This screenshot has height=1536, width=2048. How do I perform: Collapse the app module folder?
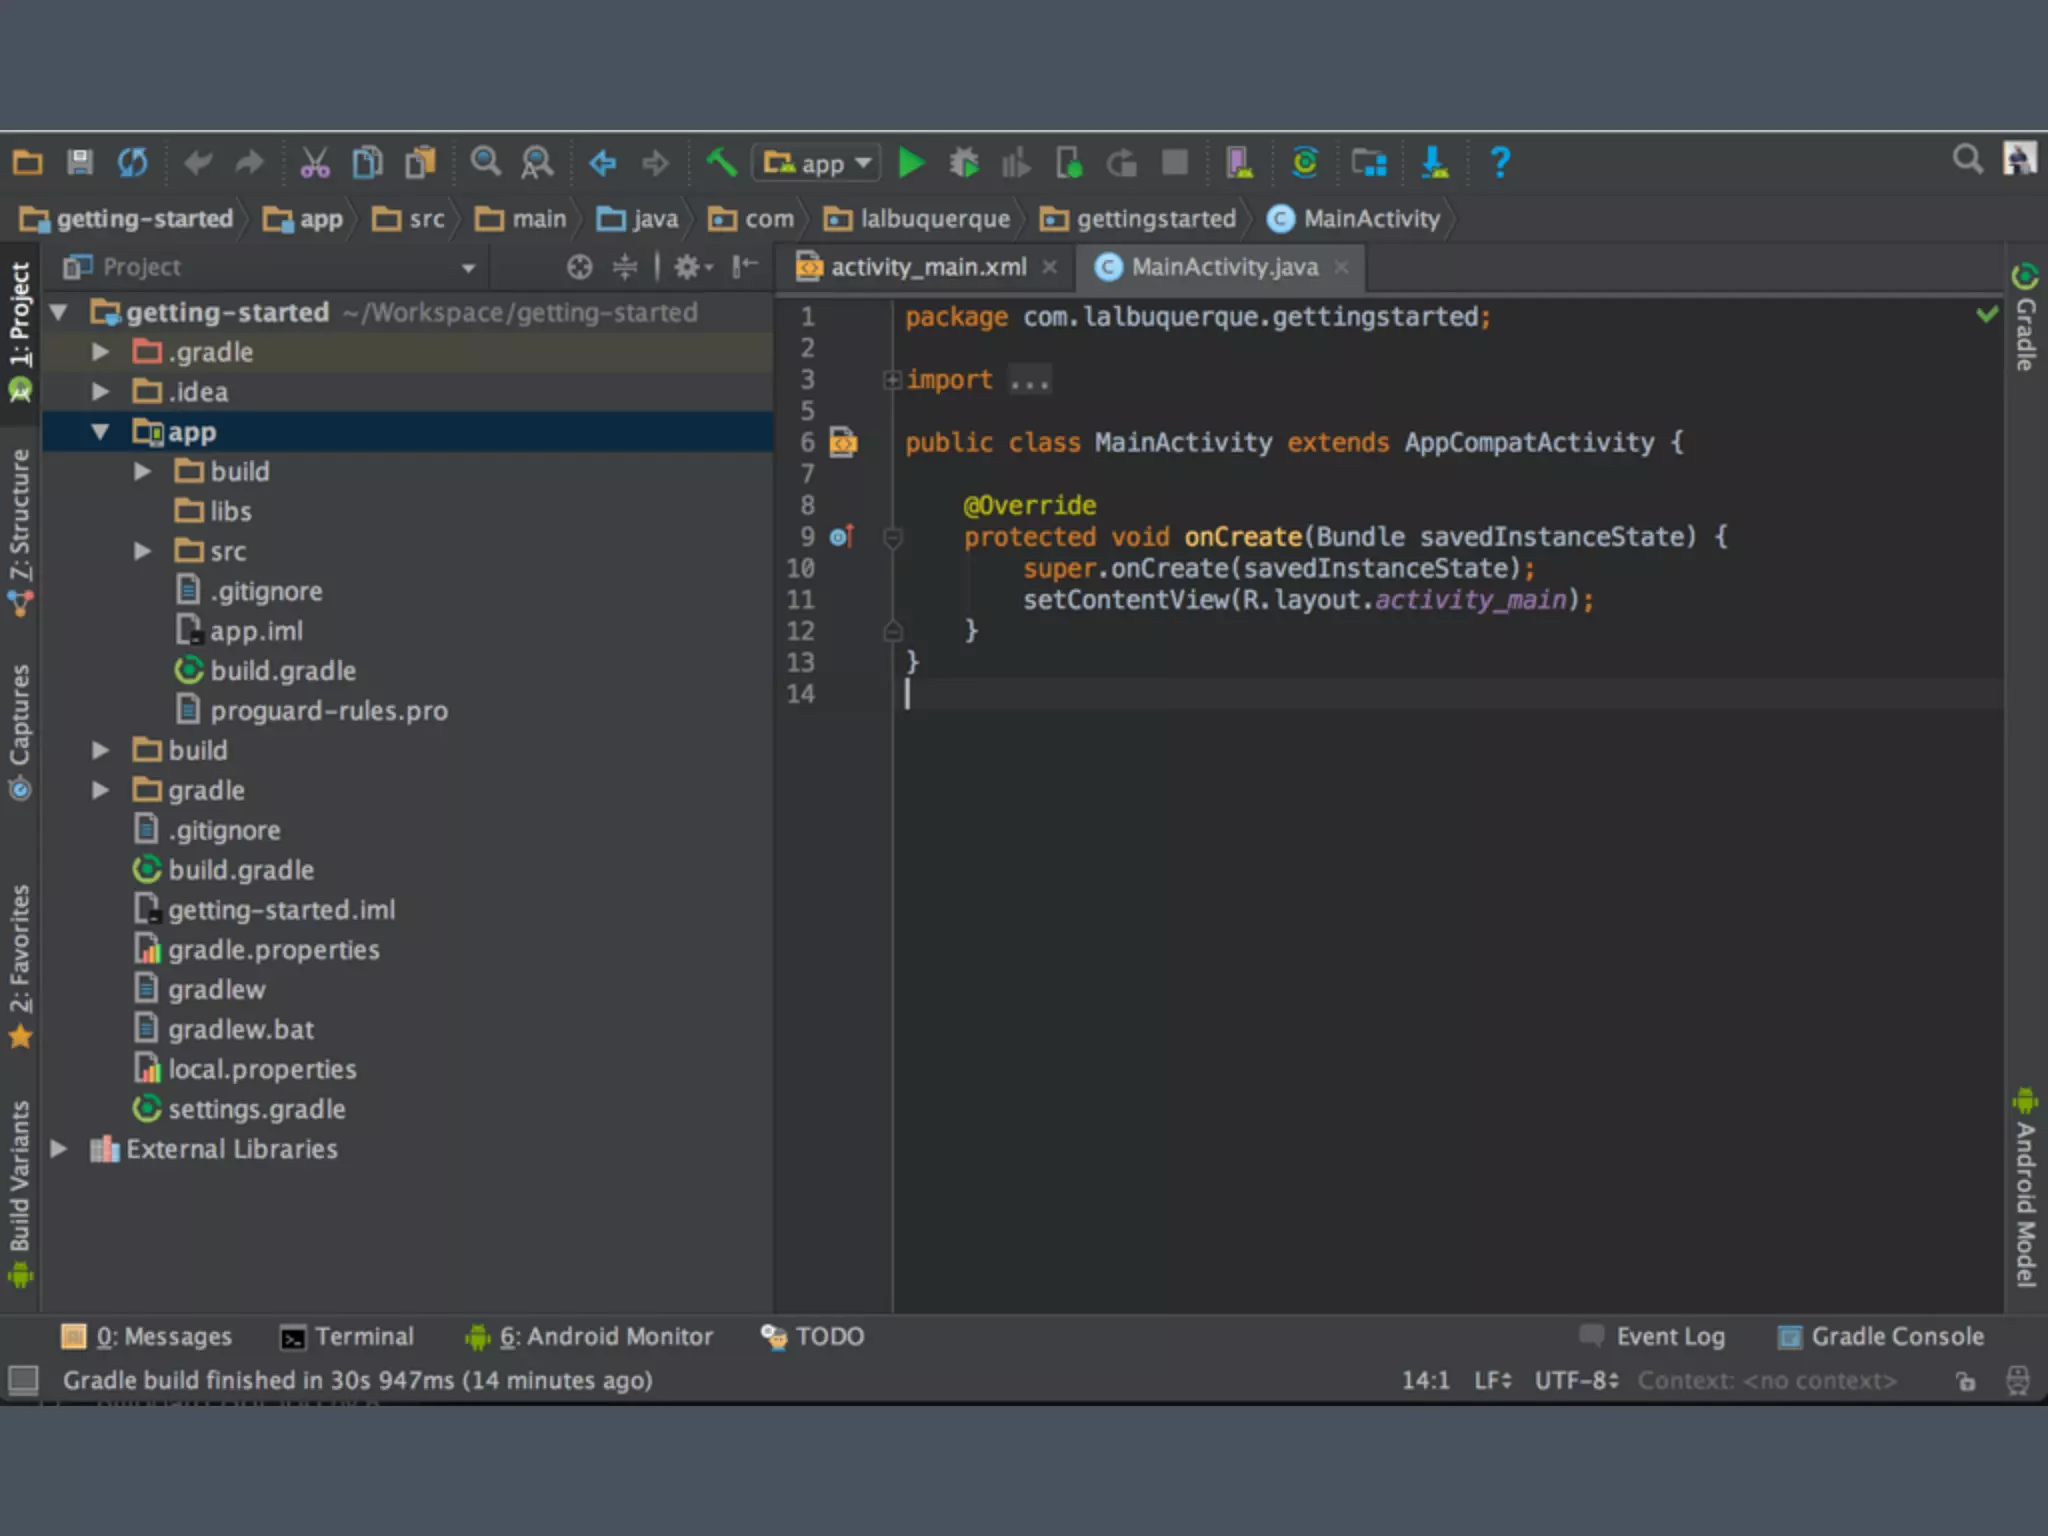coord(100,432)
